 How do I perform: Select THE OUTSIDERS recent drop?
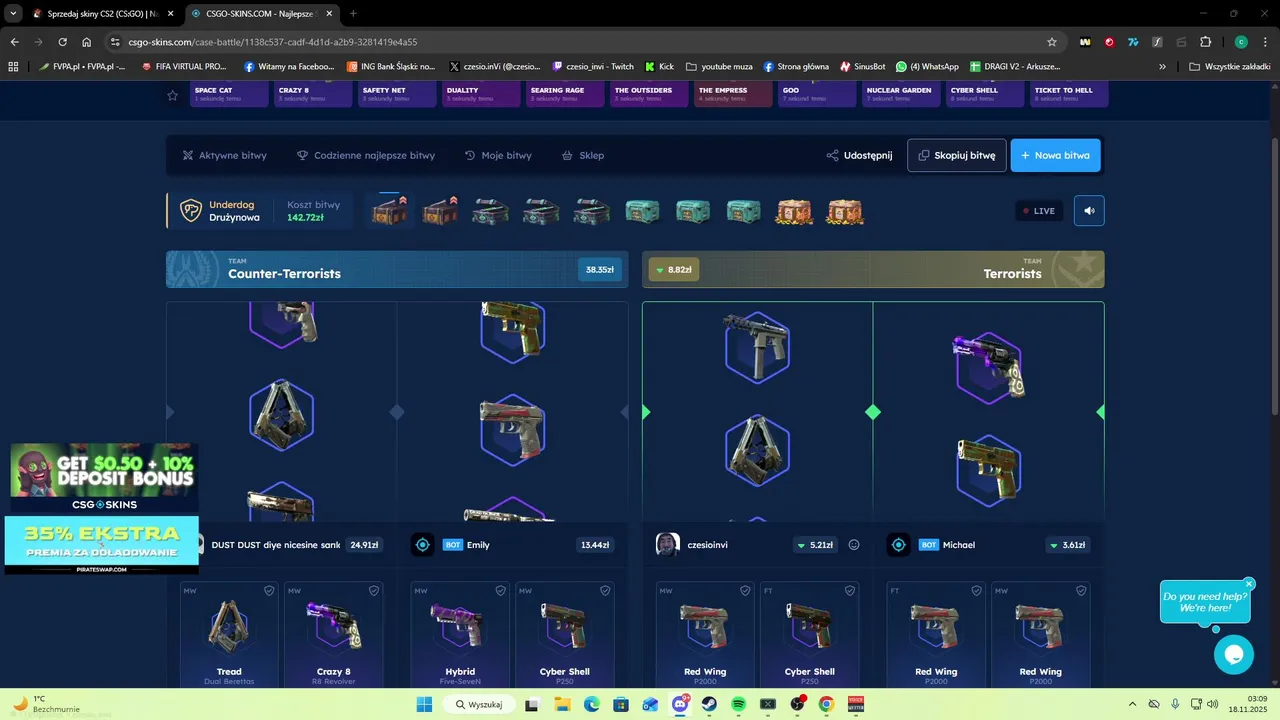click(x=649, y=94)
